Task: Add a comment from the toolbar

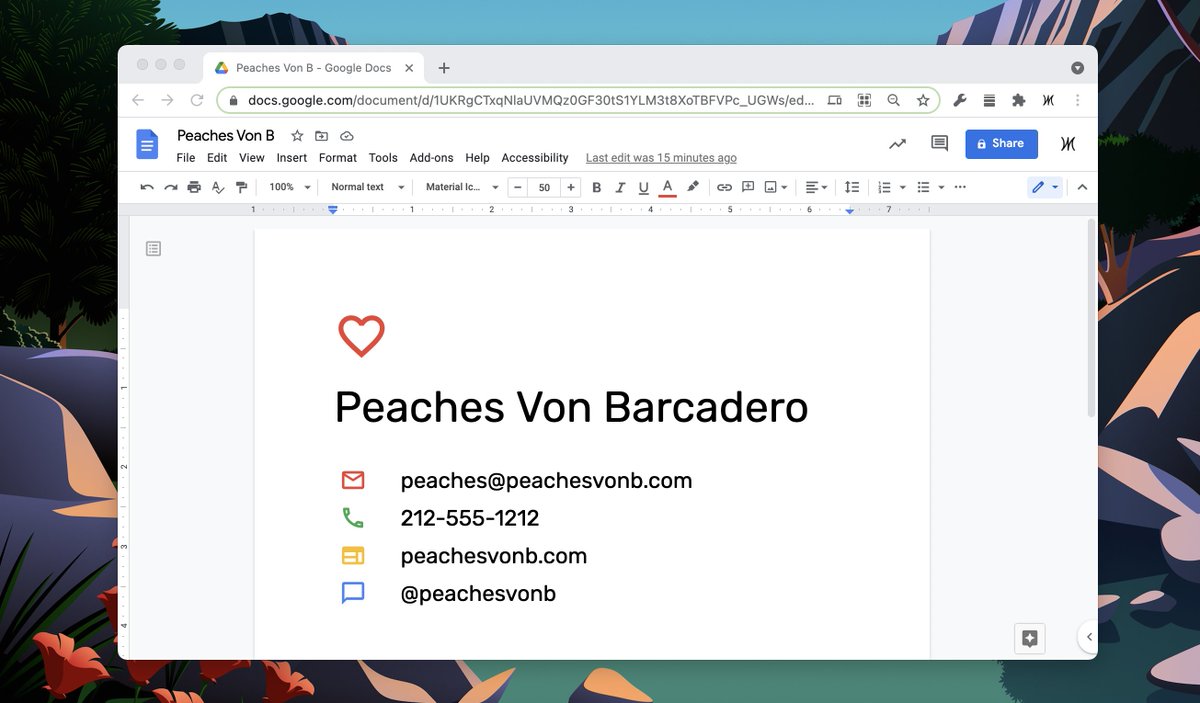Action: pos(748,187)
